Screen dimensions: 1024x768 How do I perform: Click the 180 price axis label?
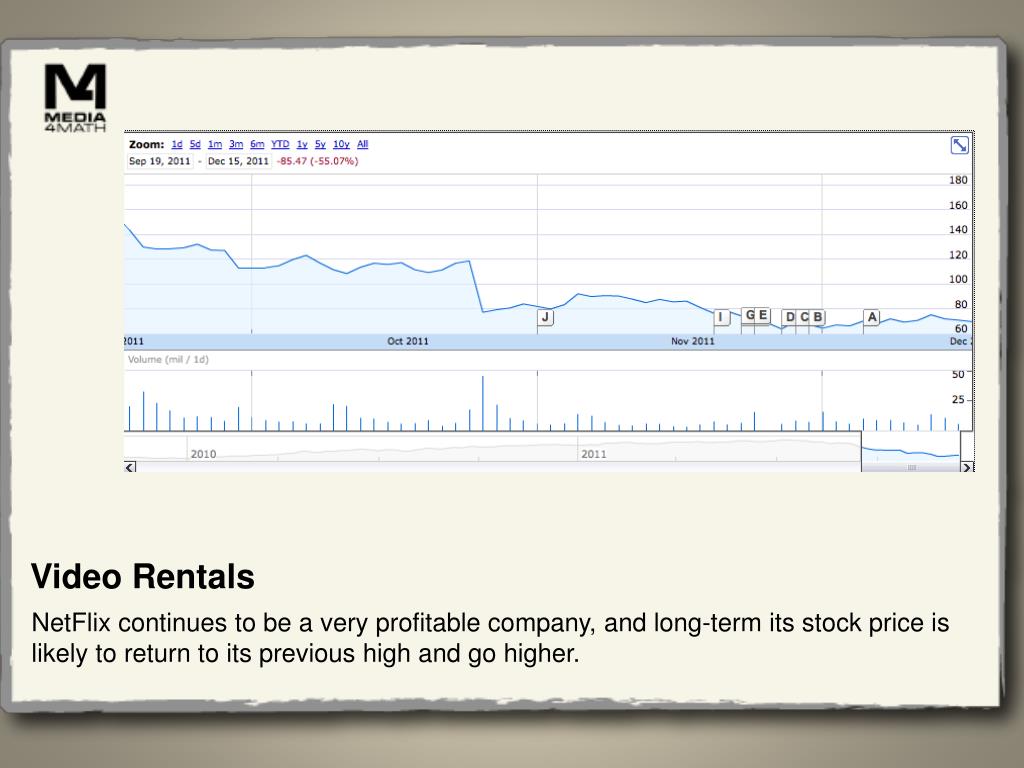click(x=958, y=180)
